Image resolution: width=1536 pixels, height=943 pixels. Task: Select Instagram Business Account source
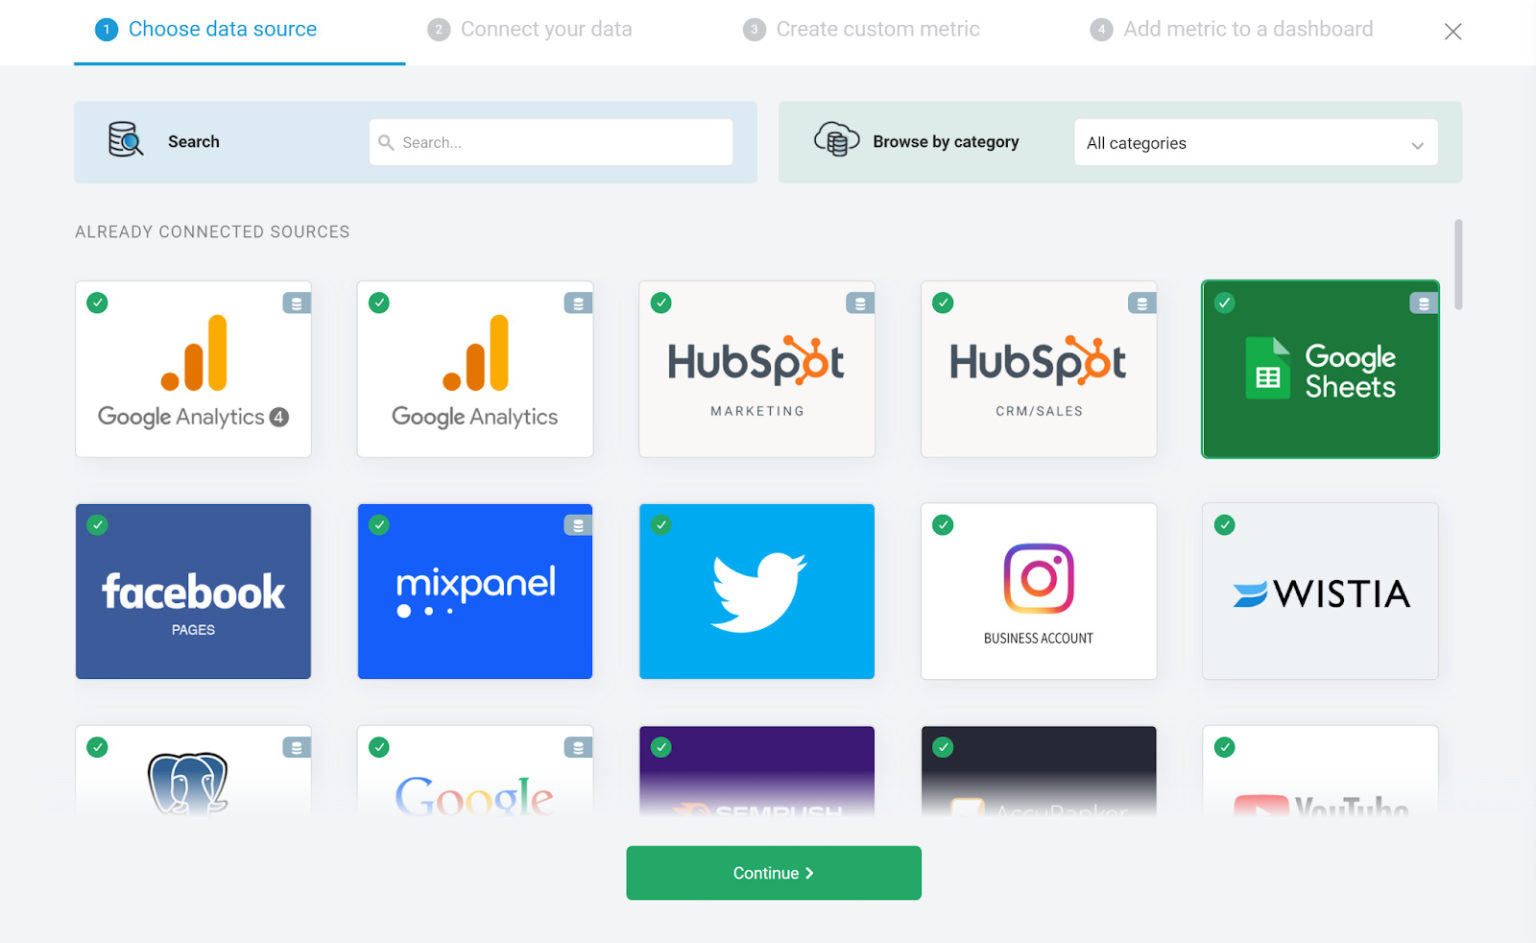point(1038,592)
